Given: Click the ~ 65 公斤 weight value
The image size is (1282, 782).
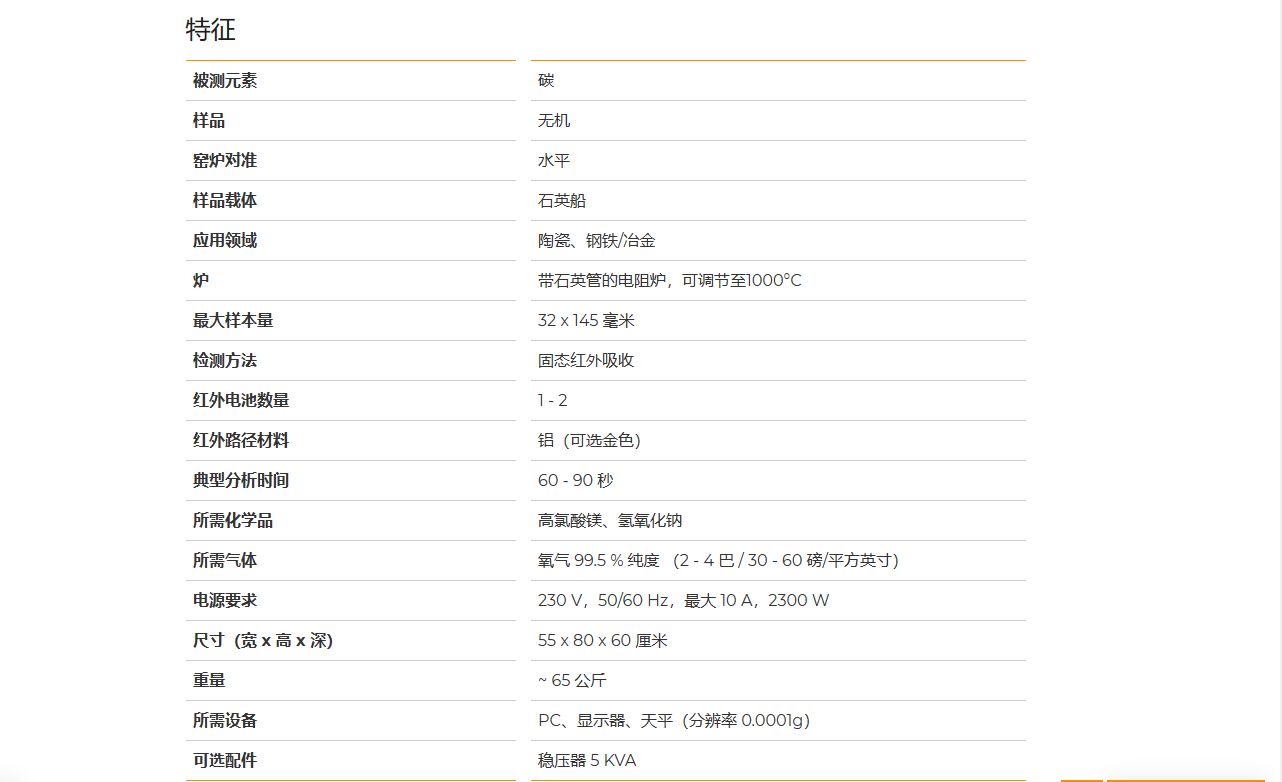Looking at the screenshot, I should pyautogui.click(x=572, y=681).
